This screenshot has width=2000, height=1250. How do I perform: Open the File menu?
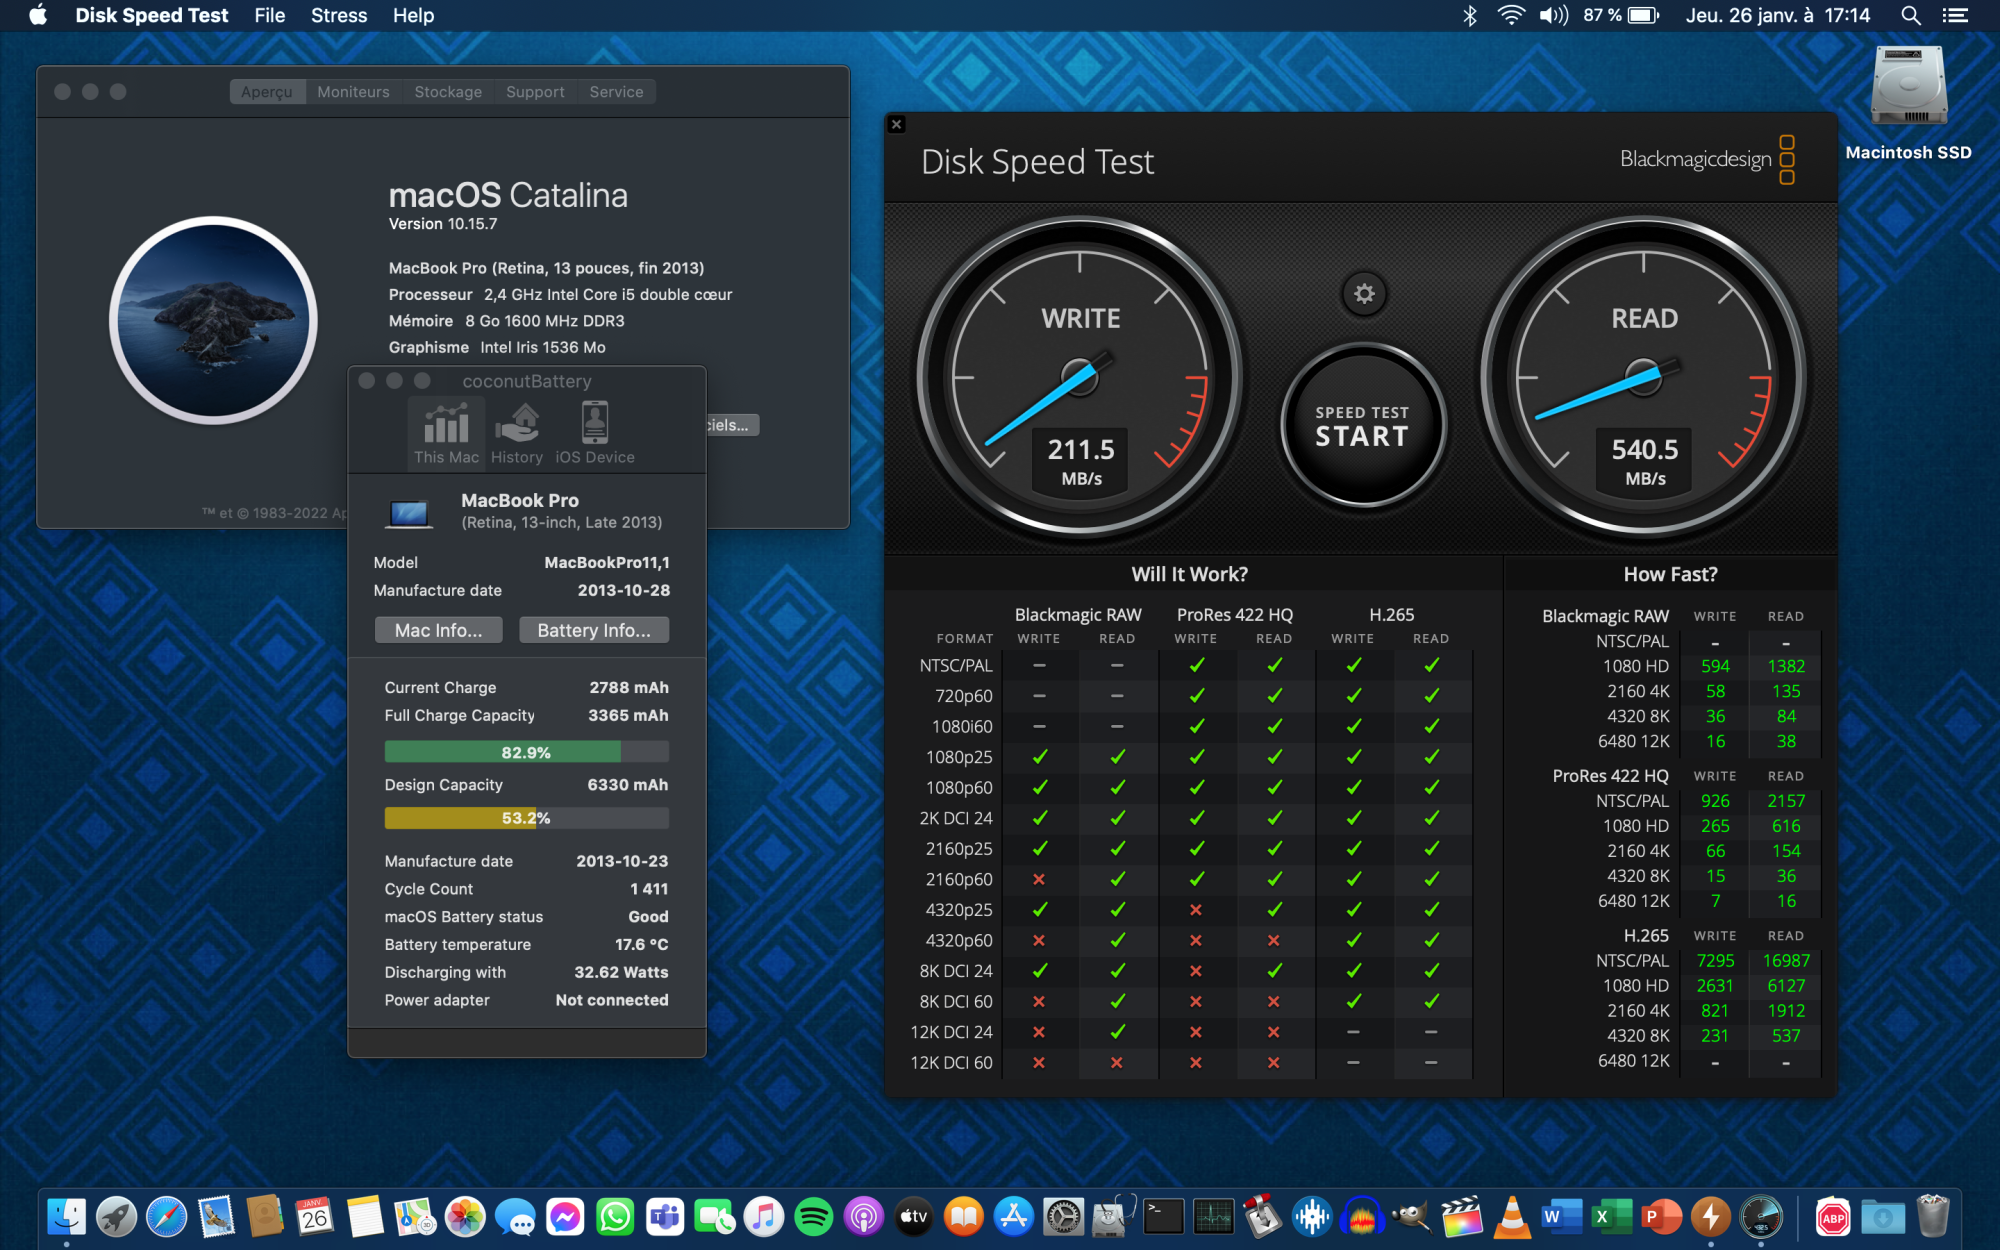(269, 15)
